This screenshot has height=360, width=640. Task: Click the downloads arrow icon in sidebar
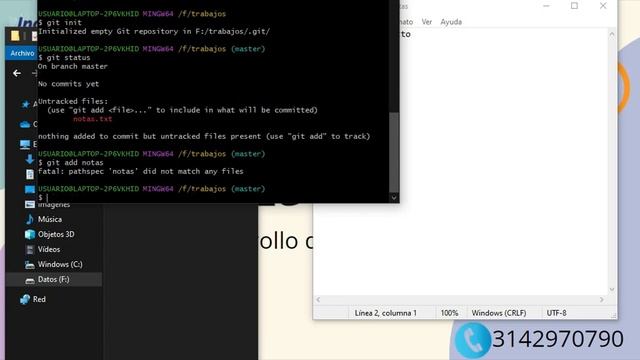(x=30, y=159)
